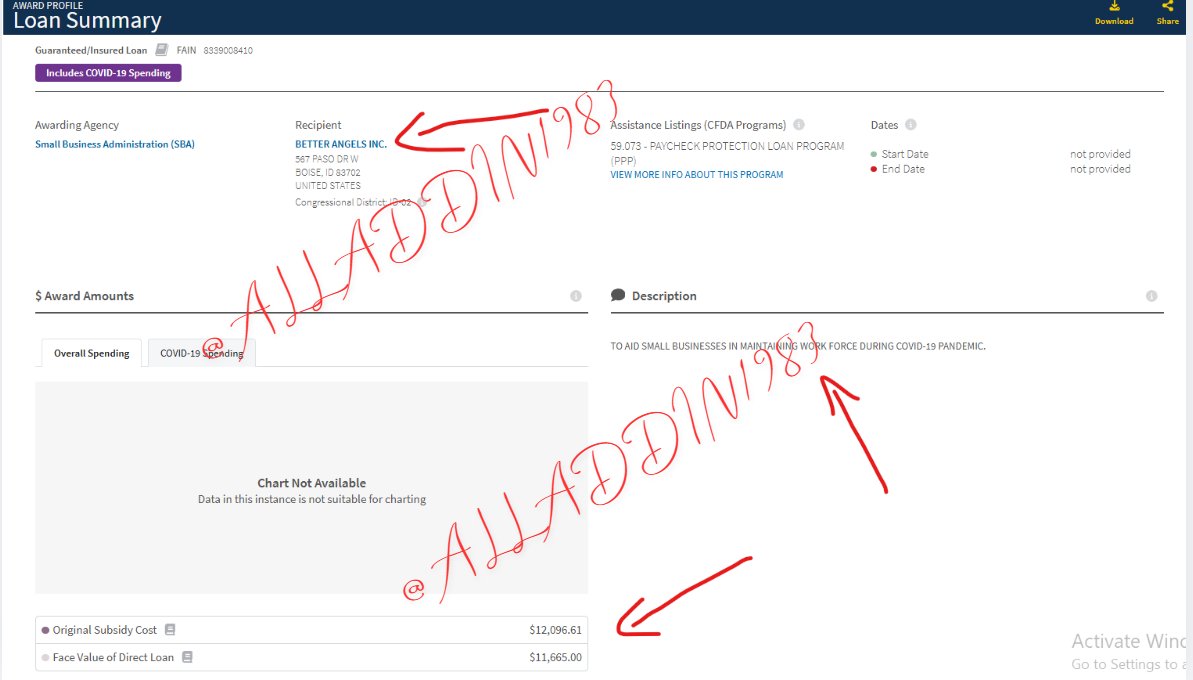Viewport: 1193px width, 680px height.
Task: Click the 567 PASO DR W address line
Action: click(326, 159)
